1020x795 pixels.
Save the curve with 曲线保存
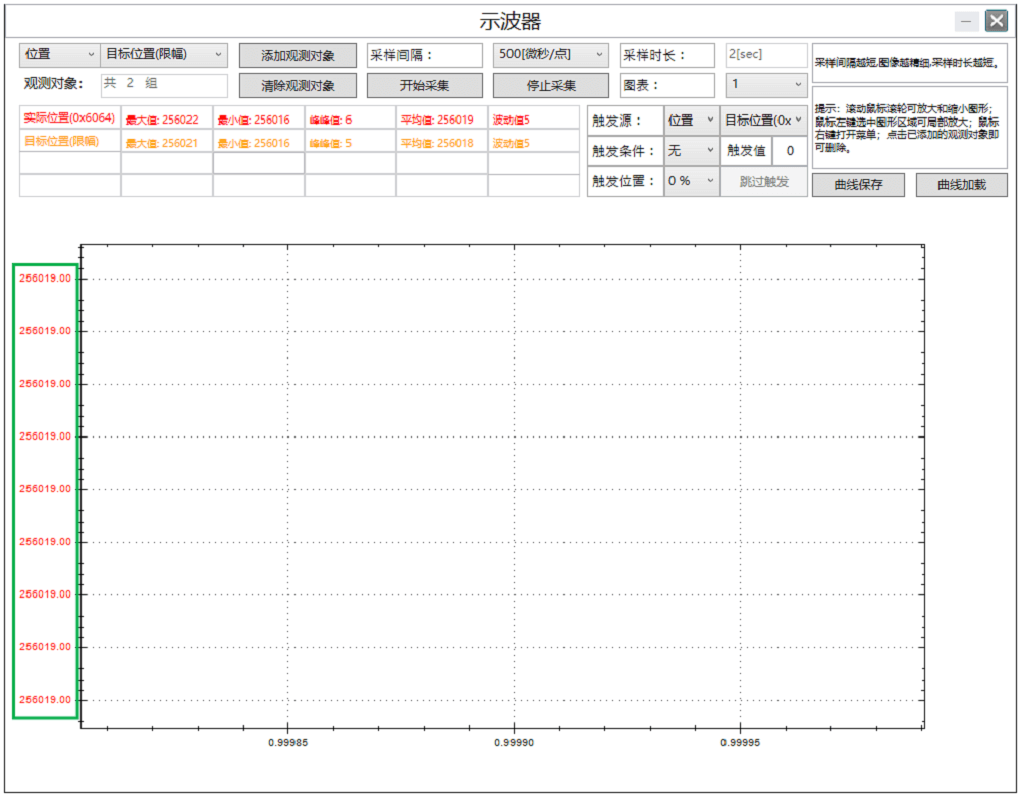[858, 185]
